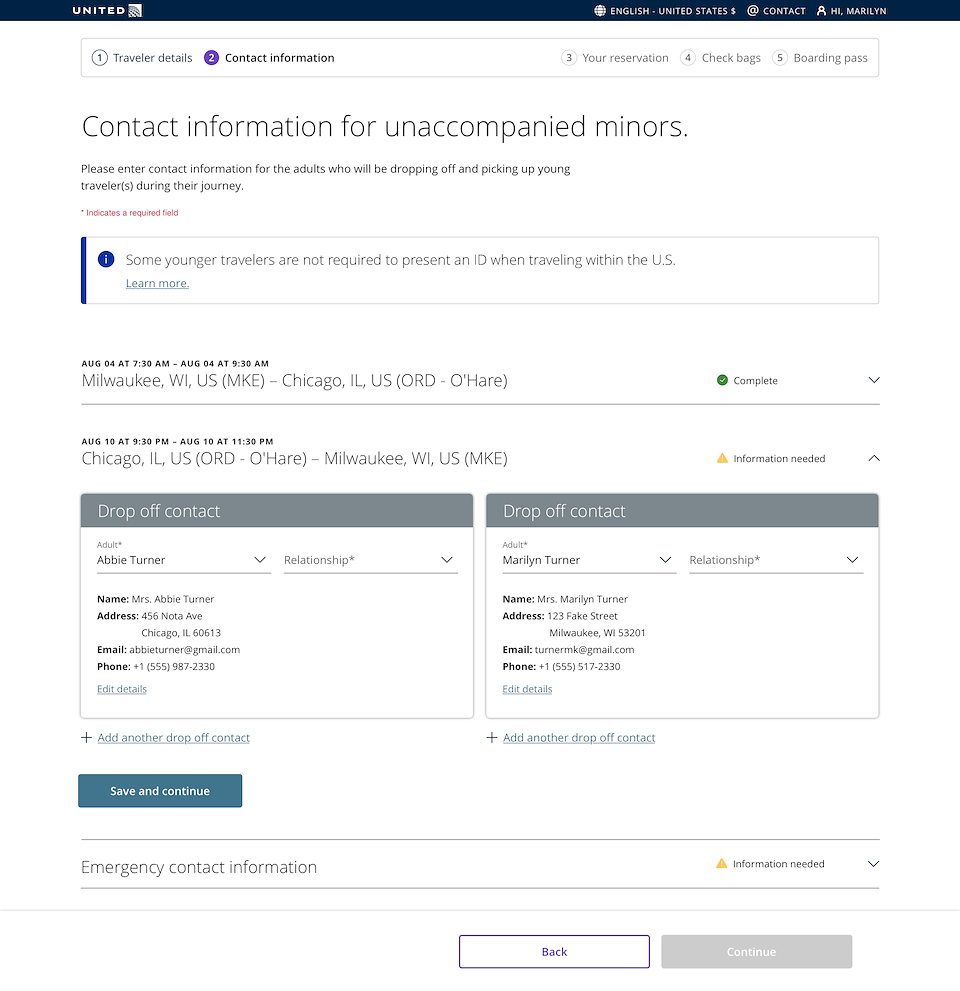This screenshot has width=960, height=991.
Task: Click the blue info circle icon
Action: point(106,259)
